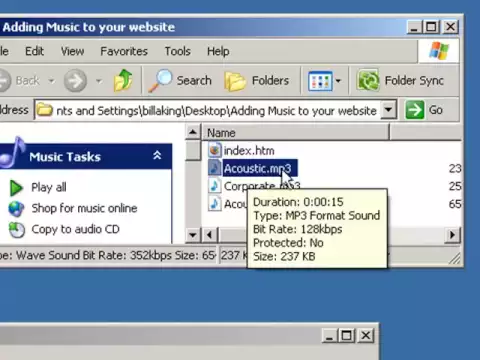Select the index.htm file name
480x360 pixels.
249,151
